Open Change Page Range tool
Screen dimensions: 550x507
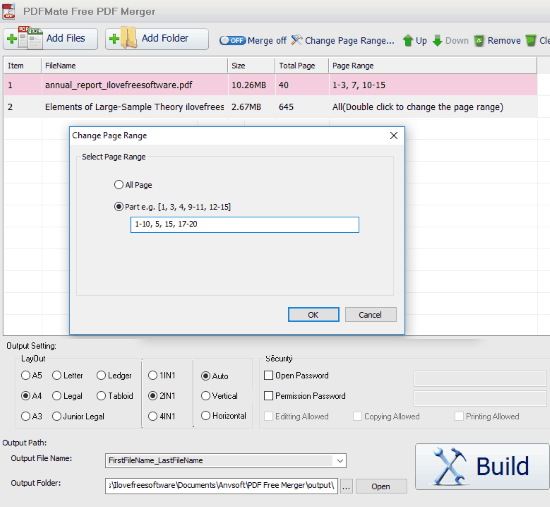pos(343,41)
